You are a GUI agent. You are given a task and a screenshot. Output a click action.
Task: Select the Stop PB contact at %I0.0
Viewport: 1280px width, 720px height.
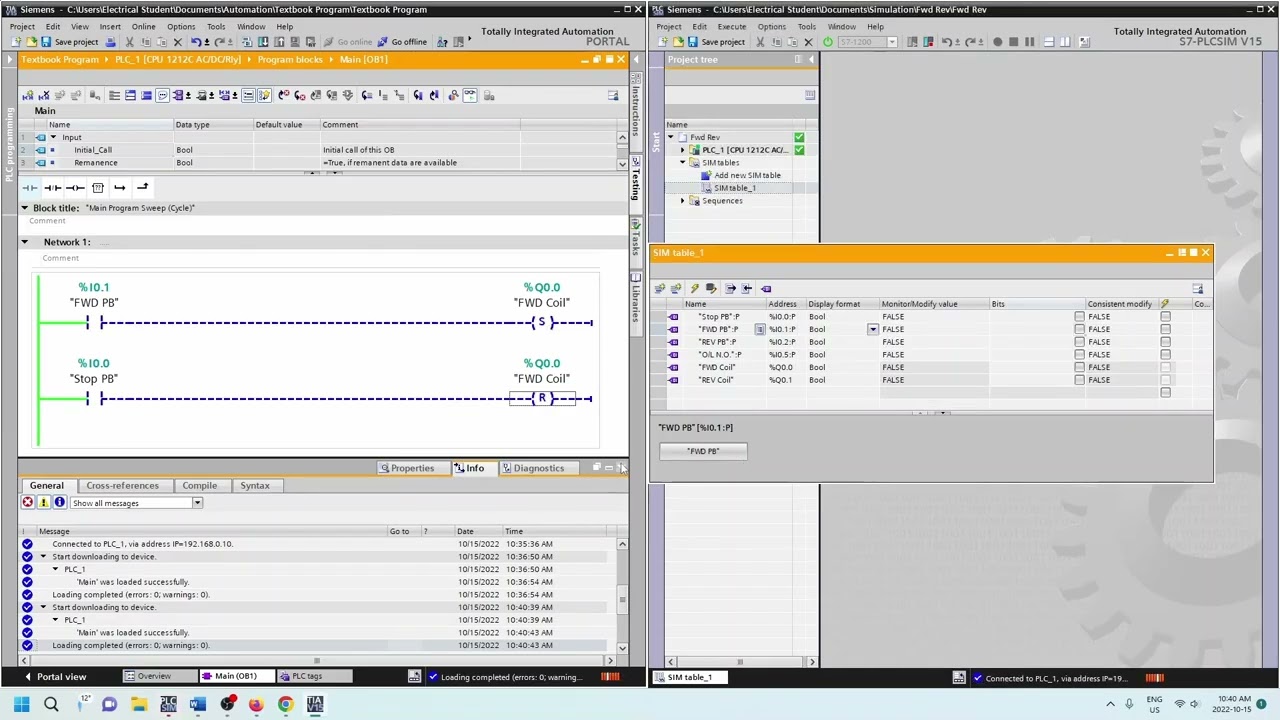pyautogui.click(x=94, y=398)
